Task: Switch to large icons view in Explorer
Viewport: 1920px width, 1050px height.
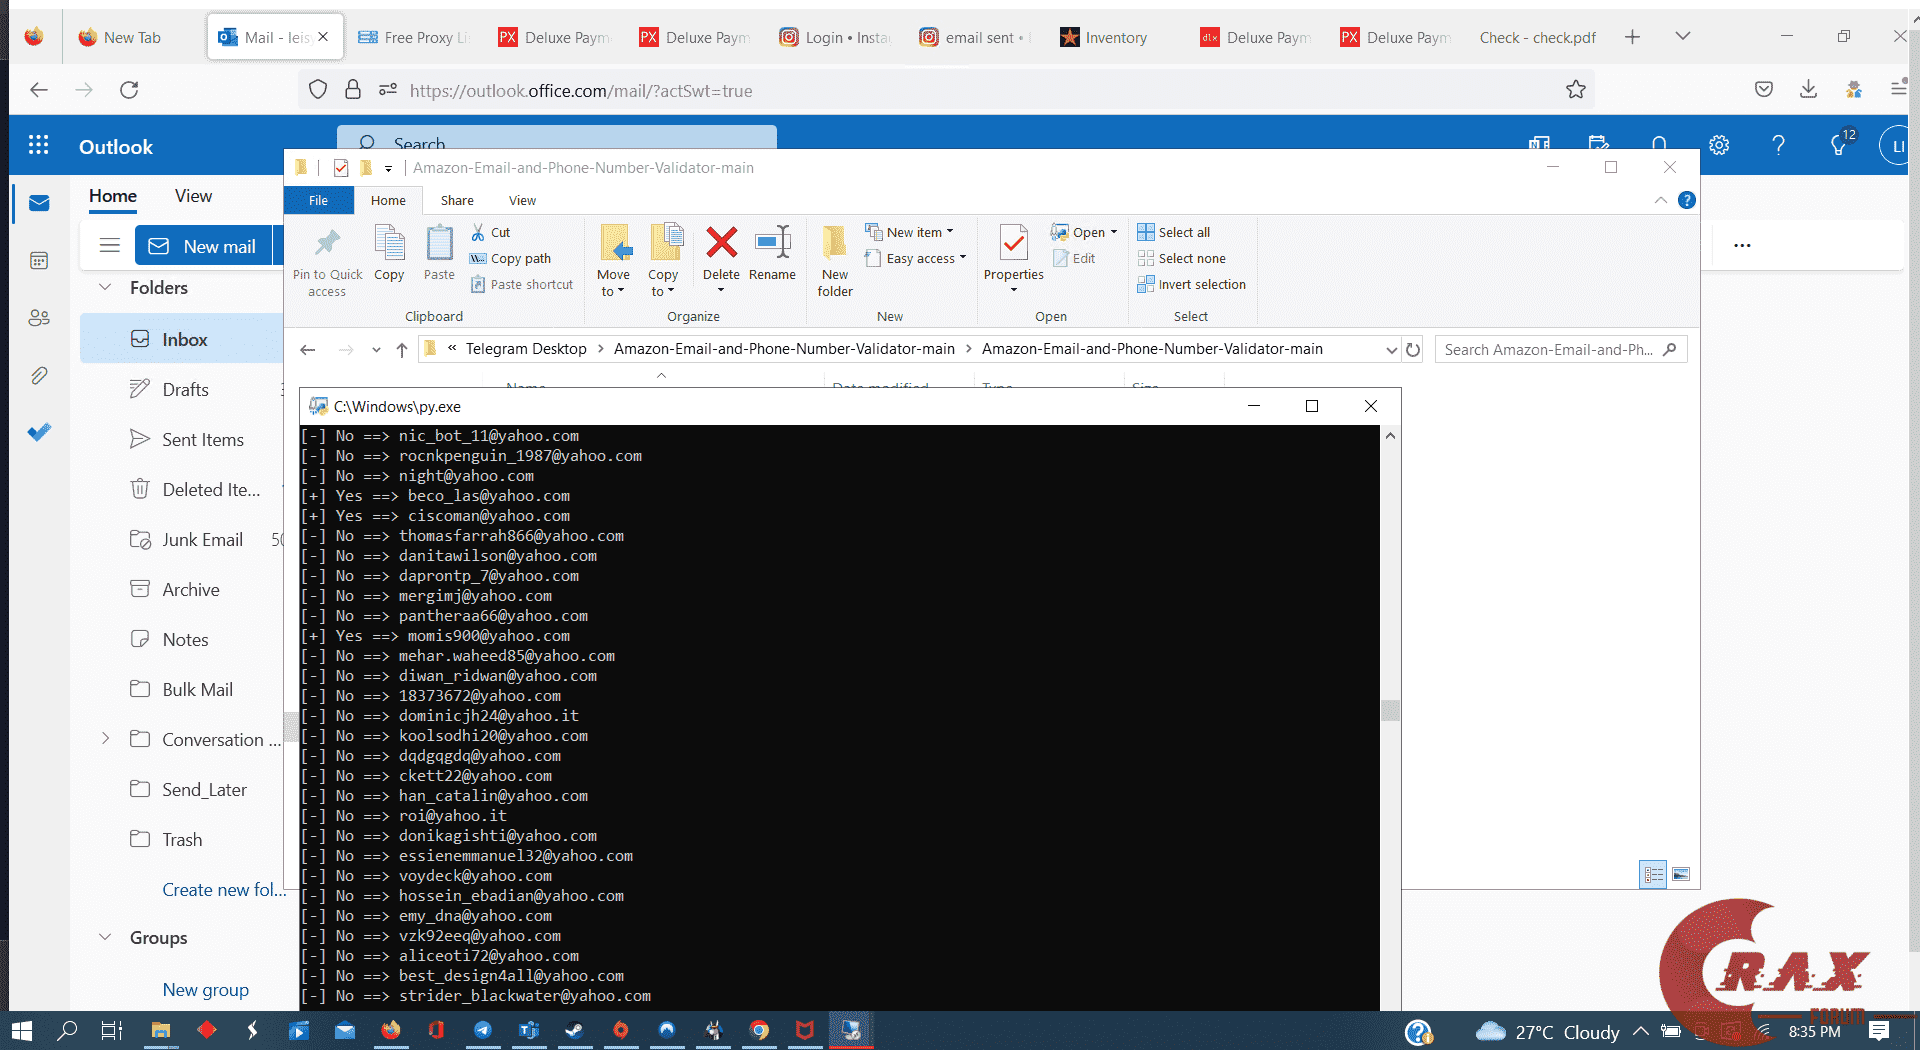Action: coord(1681,874)
